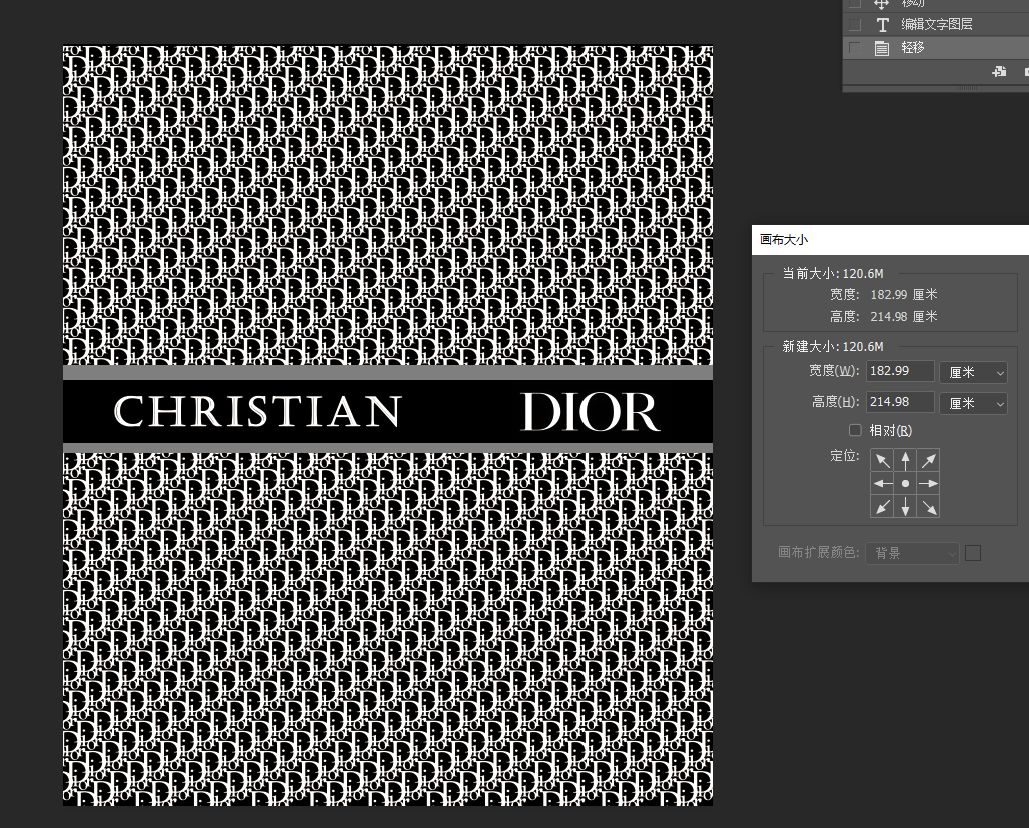Open the 画布扩展颜色 dropdown showing 背景
Image resolution: width=1029 pixels, height=828 pixels.
913,553
